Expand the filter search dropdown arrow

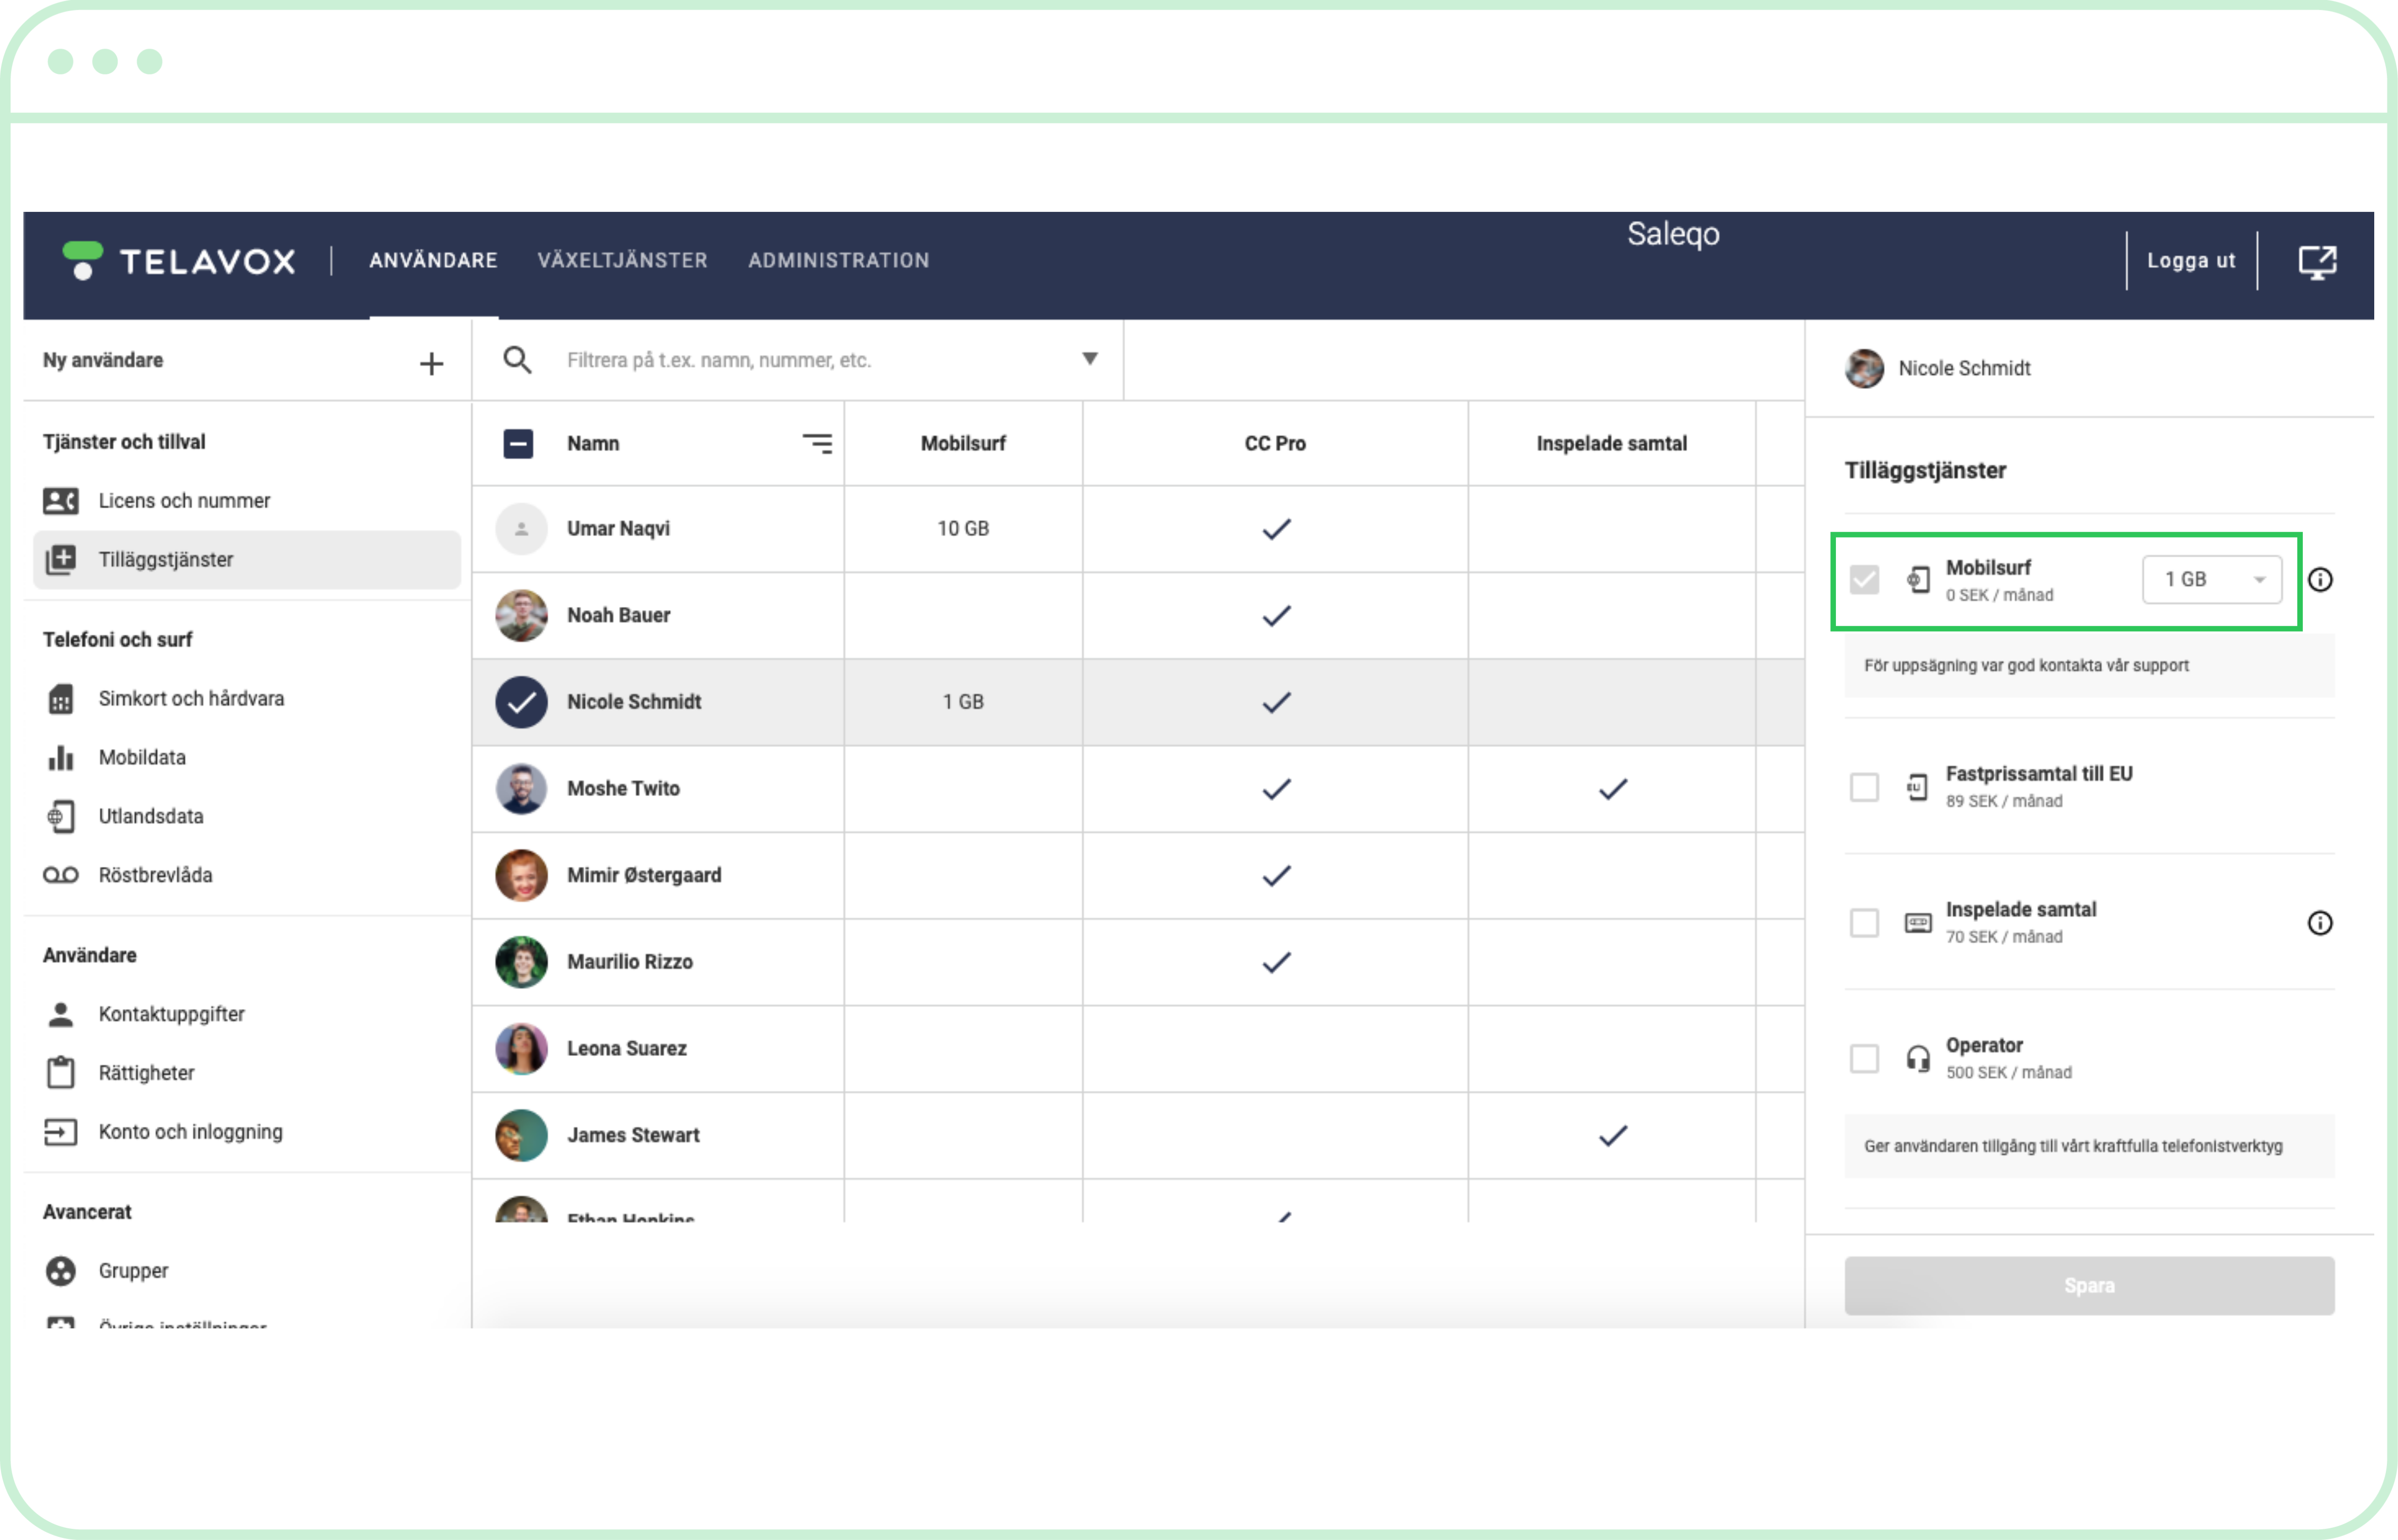click(1090, 359)
